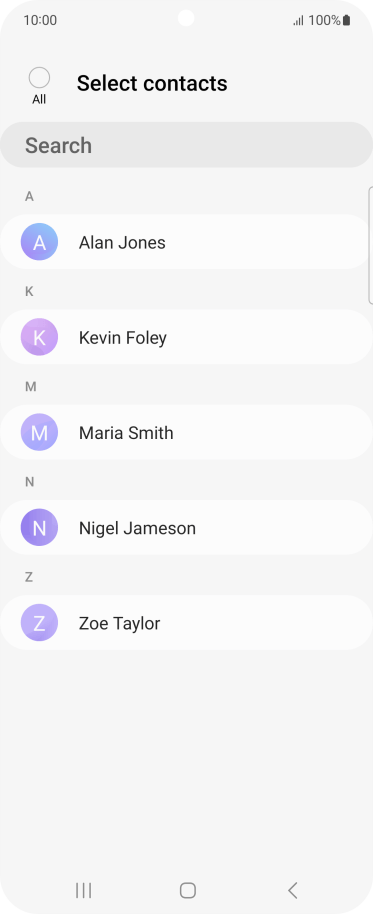Screen dimensions: 373x914
Task: Tap the signal strength indicator
Action: pyautogui.click(x=298, y=21)
